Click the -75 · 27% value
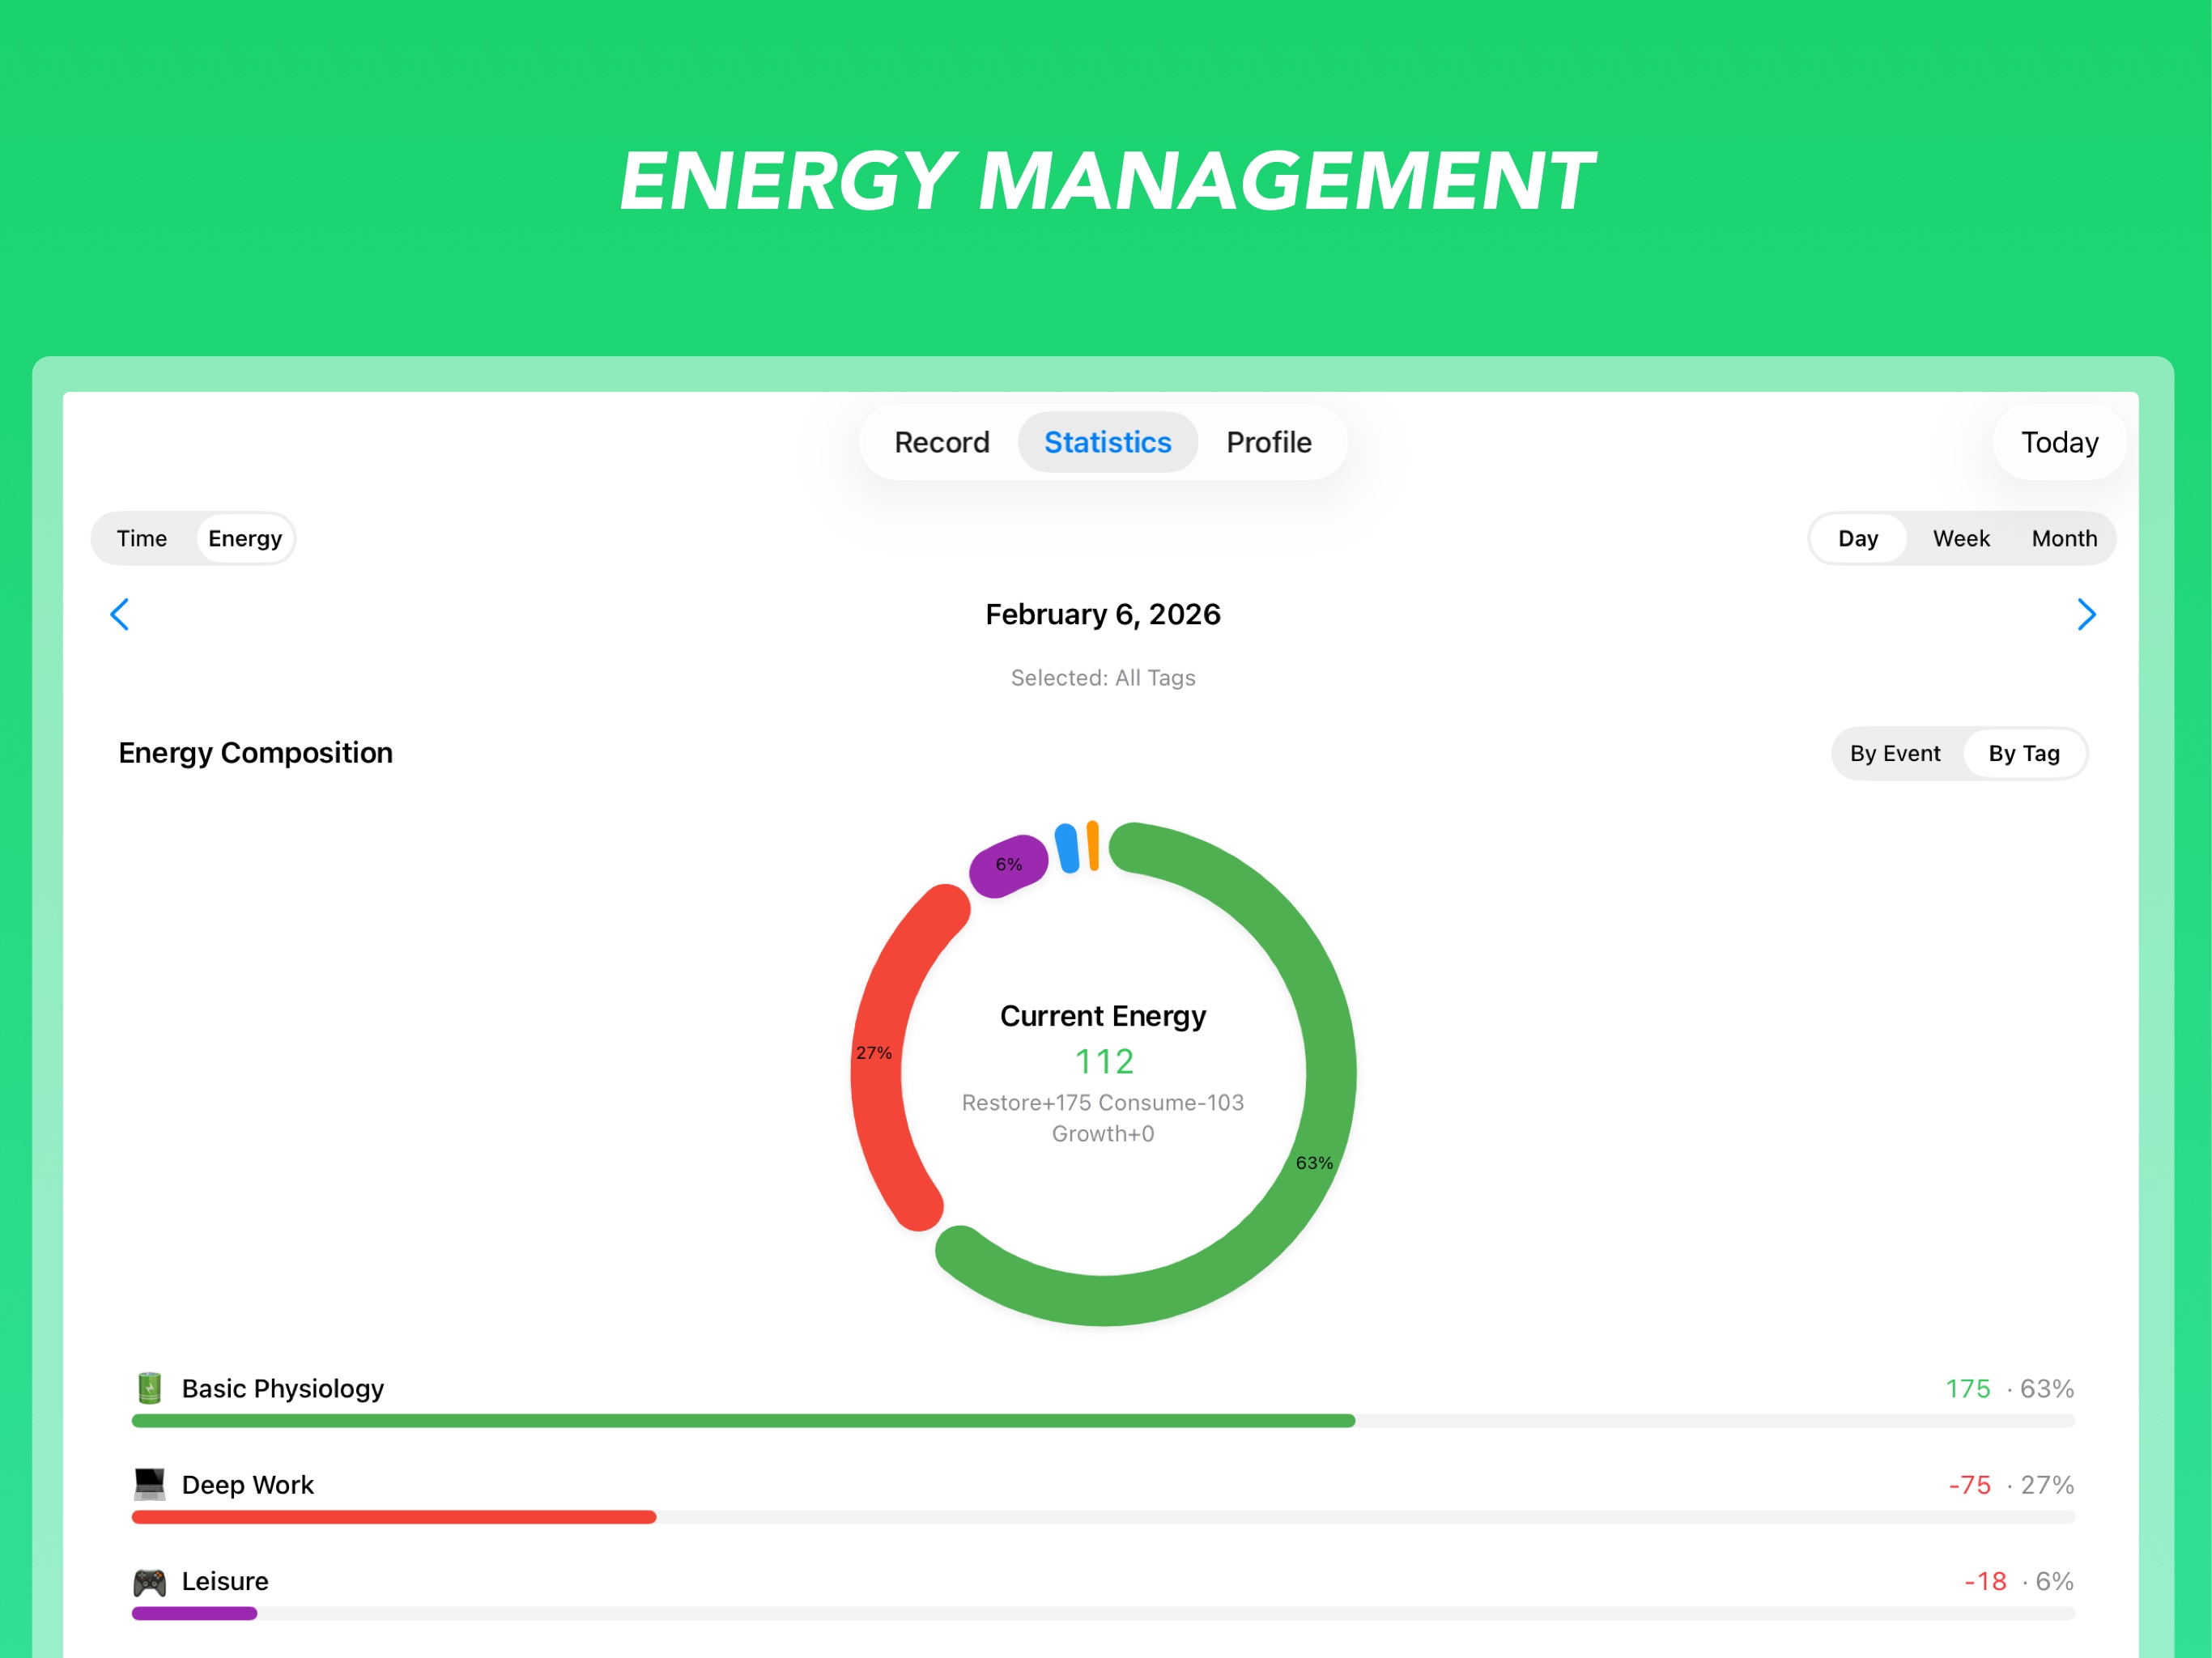 pos(2010,1484)
